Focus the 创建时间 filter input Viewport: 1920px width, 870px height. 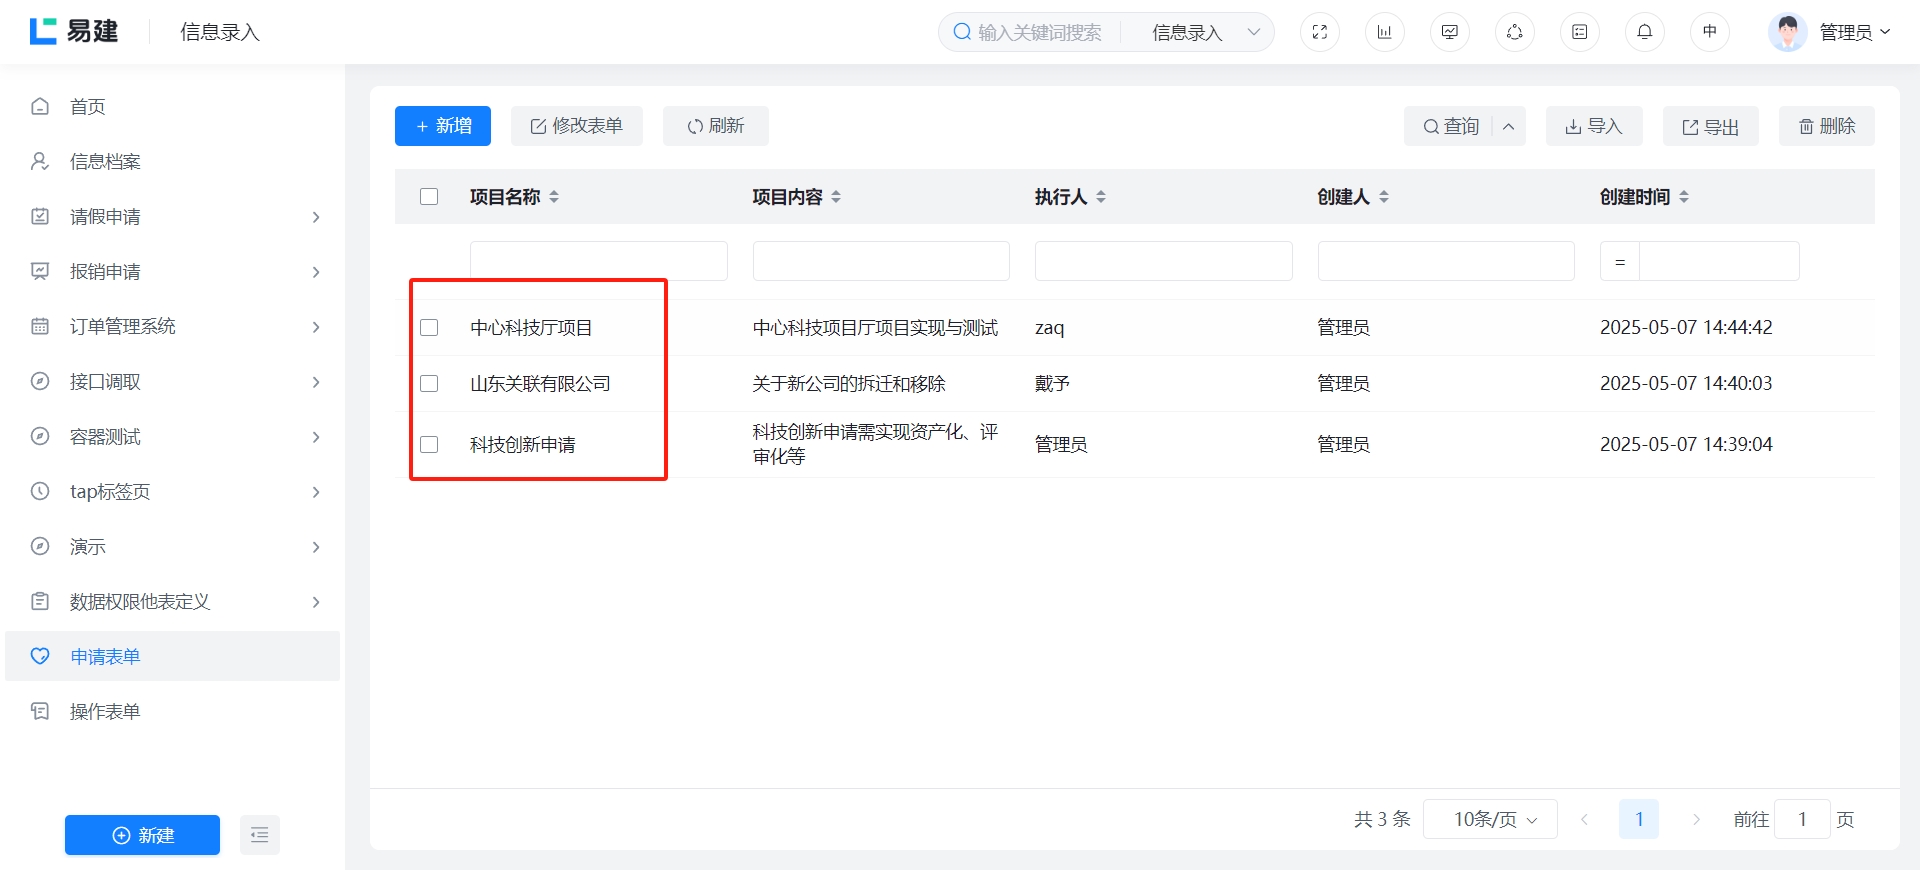click(x=1719, y=261)
